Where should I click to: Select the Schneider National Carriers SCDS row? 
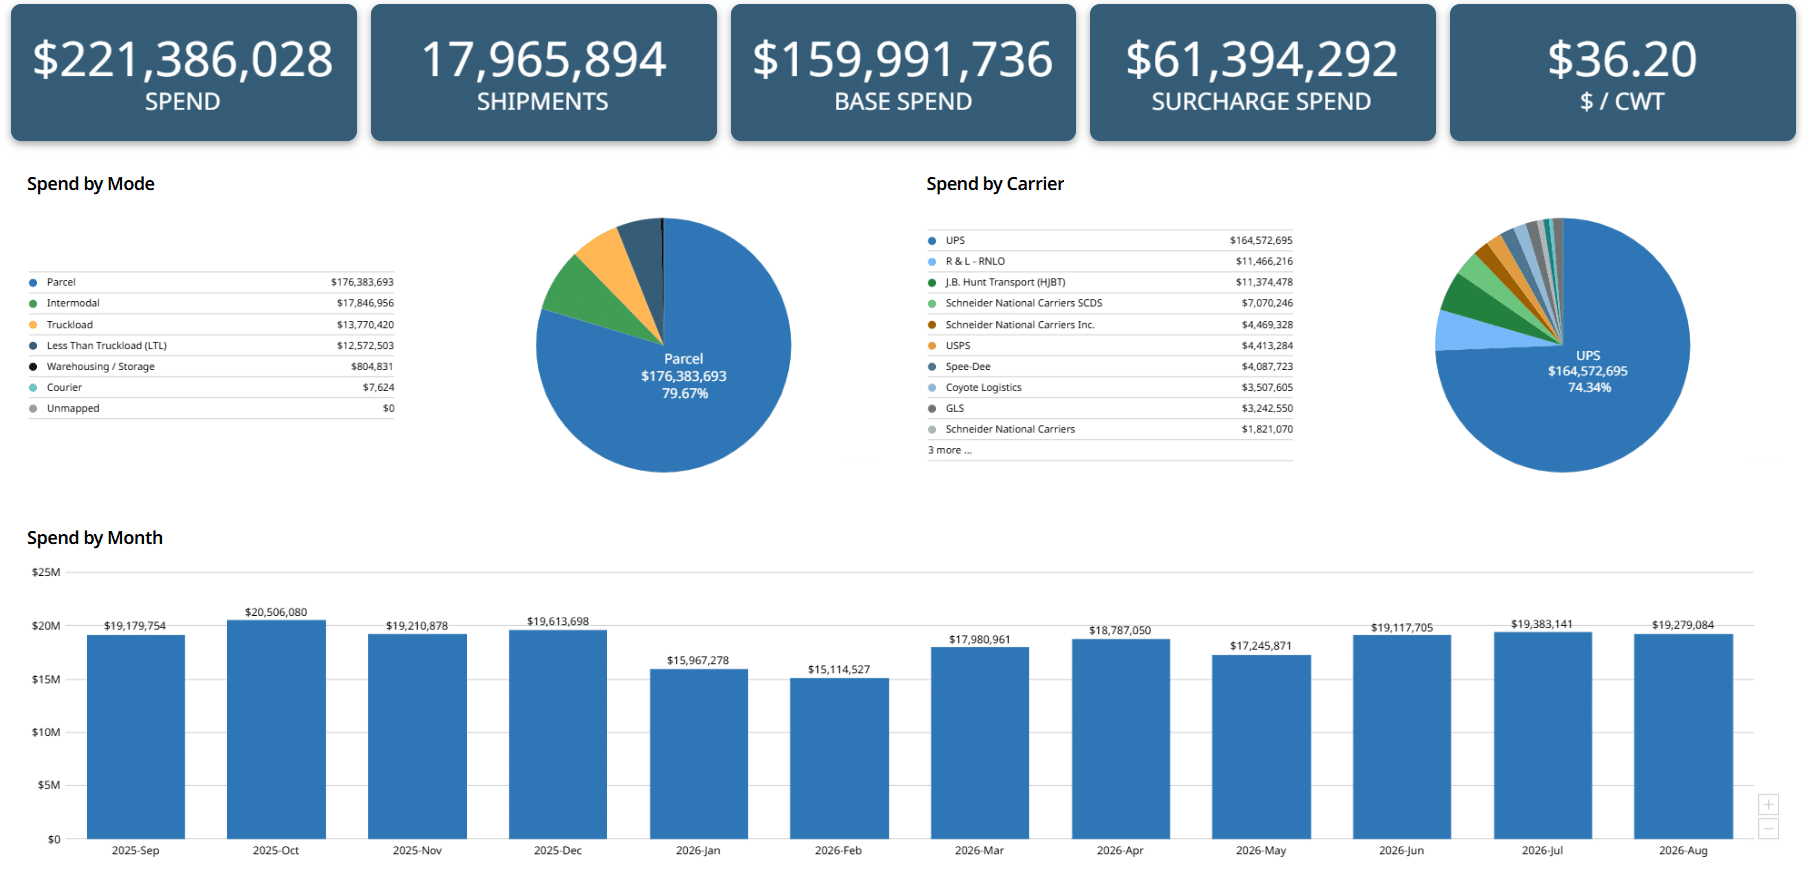(x=1110, y=303)
